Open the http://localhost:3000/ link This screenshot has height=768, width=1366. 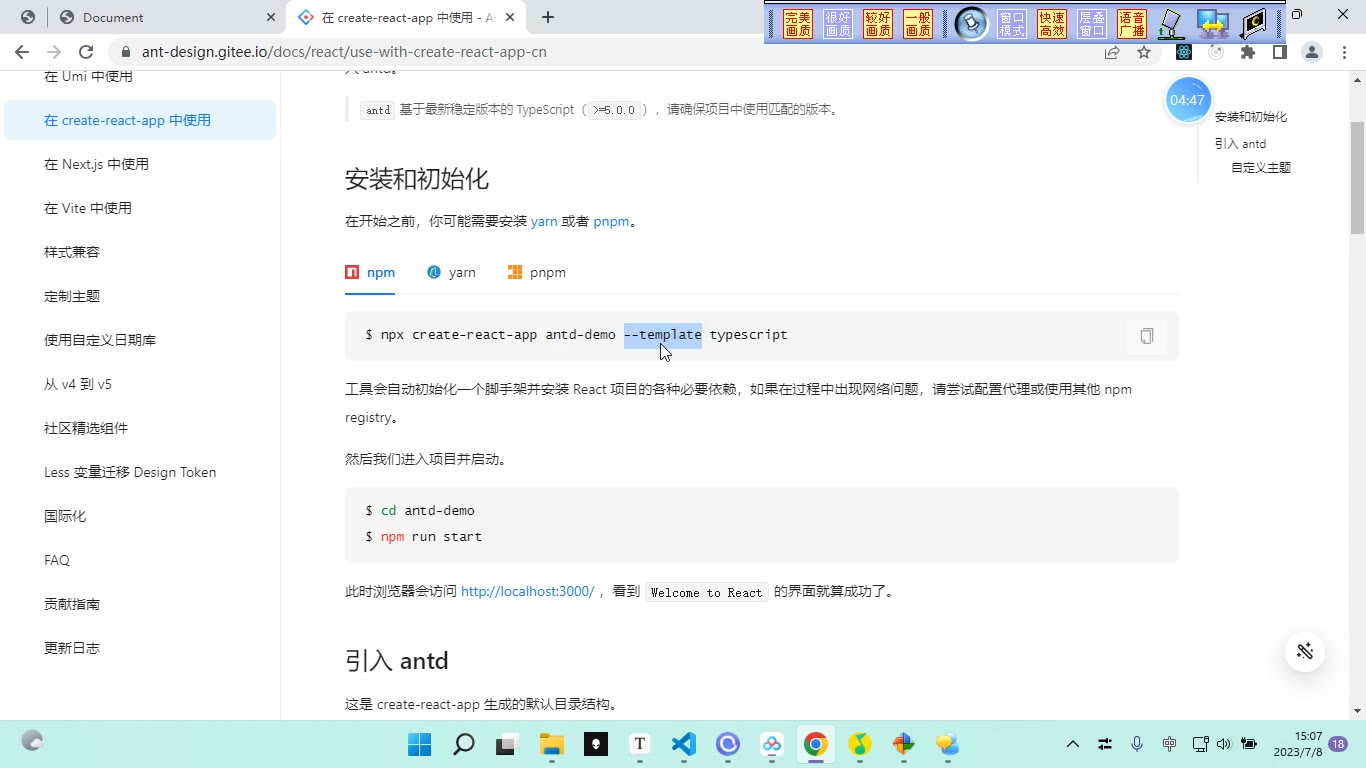pyautogui.click(x=528, y=591)
